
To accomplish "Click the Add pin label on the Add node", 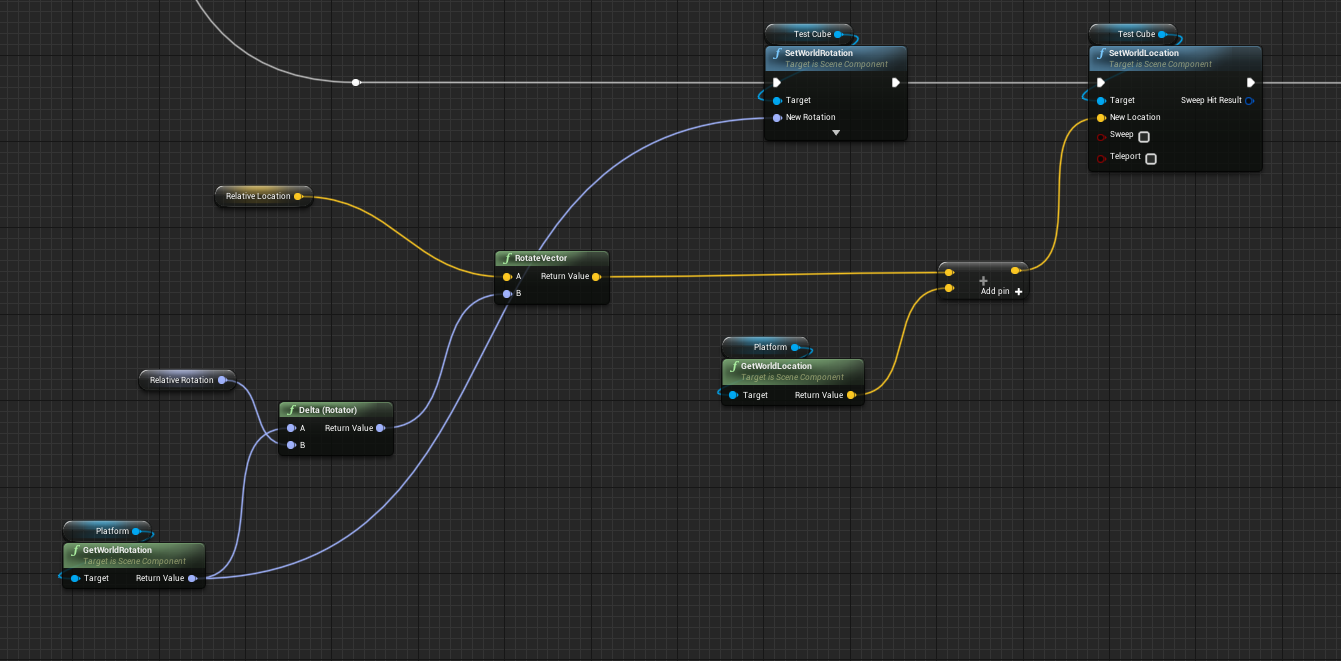I will coord(993,291).
